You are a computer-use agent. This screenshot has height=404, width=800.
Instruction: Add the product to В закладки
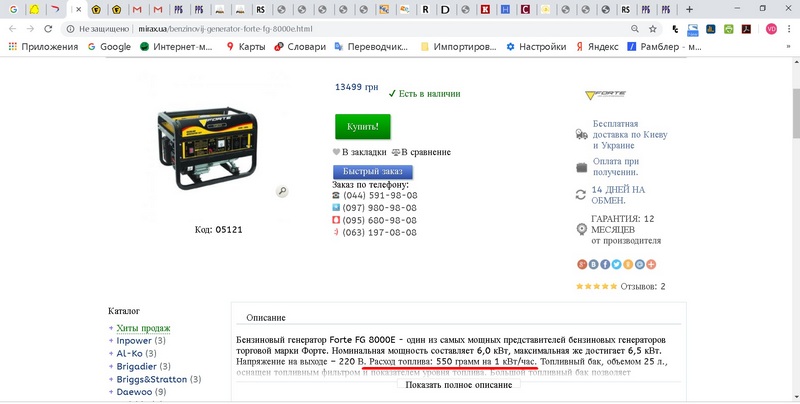(360, 152)
